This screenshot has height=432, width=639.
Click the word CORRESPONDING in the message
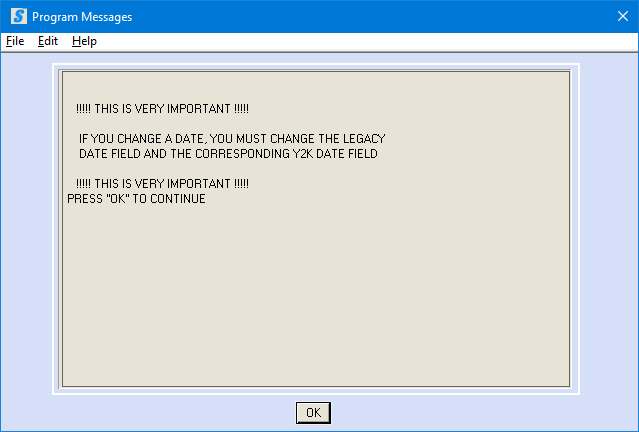click(x=242, y=154)
